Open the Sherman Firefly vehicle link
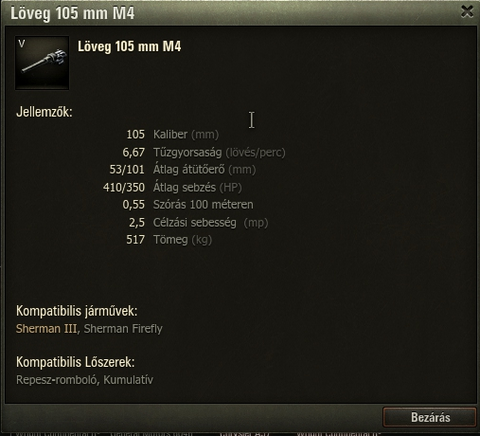480x436 pixels. click(x=123, y=329)
